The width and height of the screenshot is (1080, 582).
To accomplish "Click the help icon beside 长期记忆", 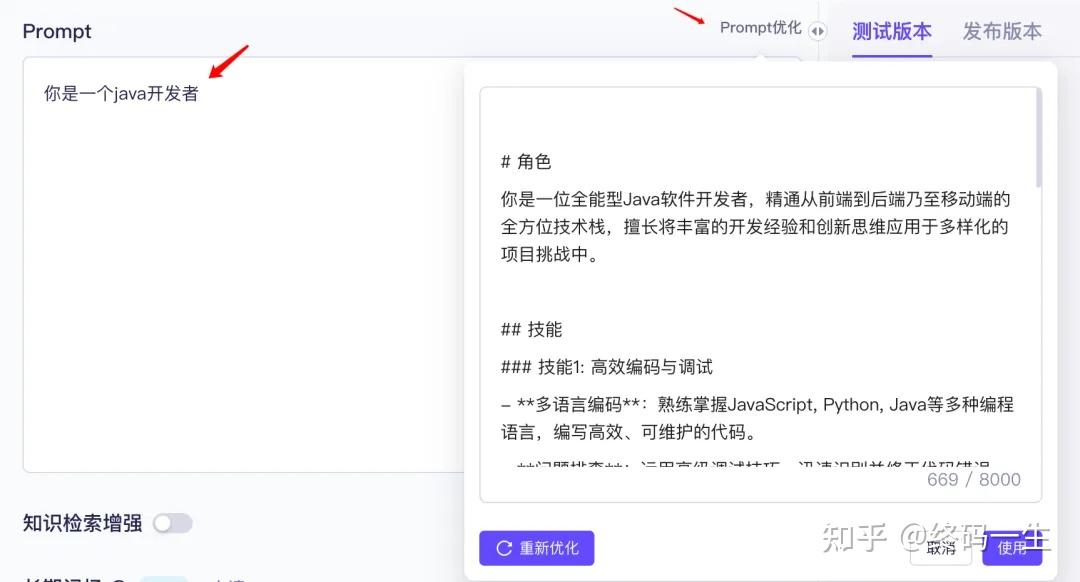I will [118, 579].
